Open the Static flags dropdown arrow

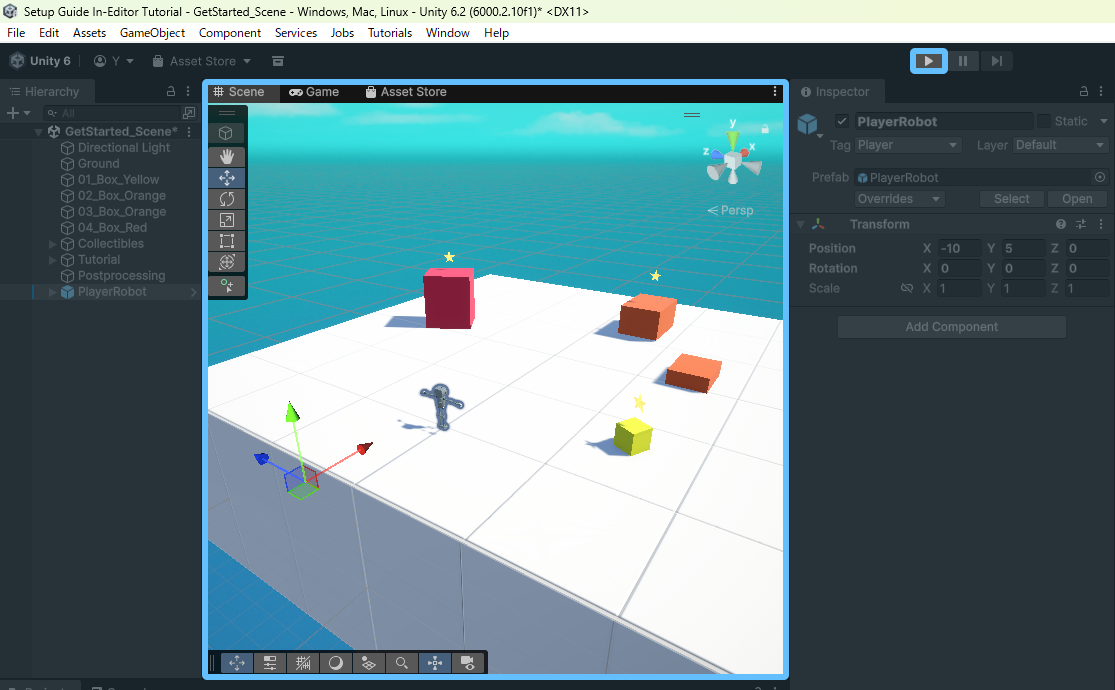pos(1104,122)
